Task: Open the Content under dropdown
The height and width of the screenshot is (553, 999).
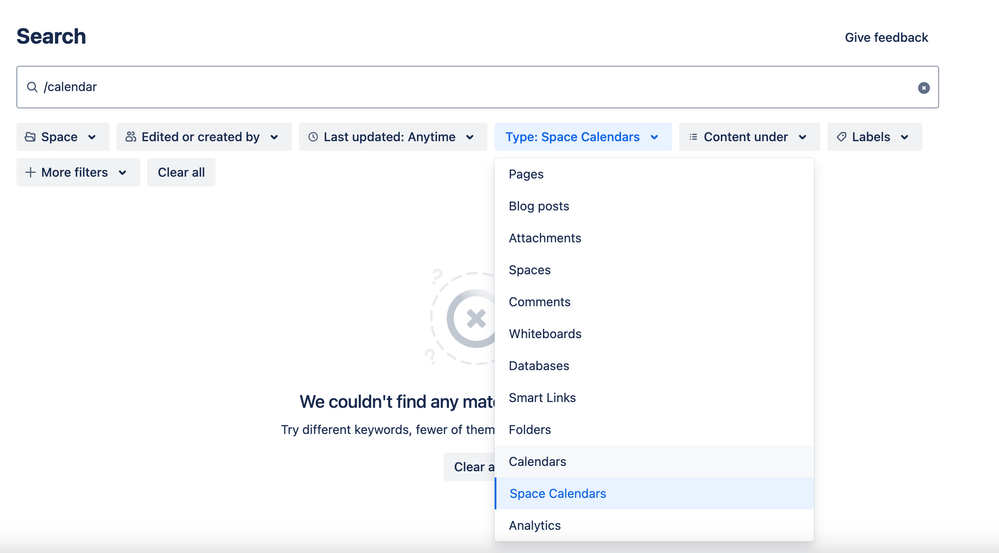Action: pyautogui.click(x=749, y=137)
